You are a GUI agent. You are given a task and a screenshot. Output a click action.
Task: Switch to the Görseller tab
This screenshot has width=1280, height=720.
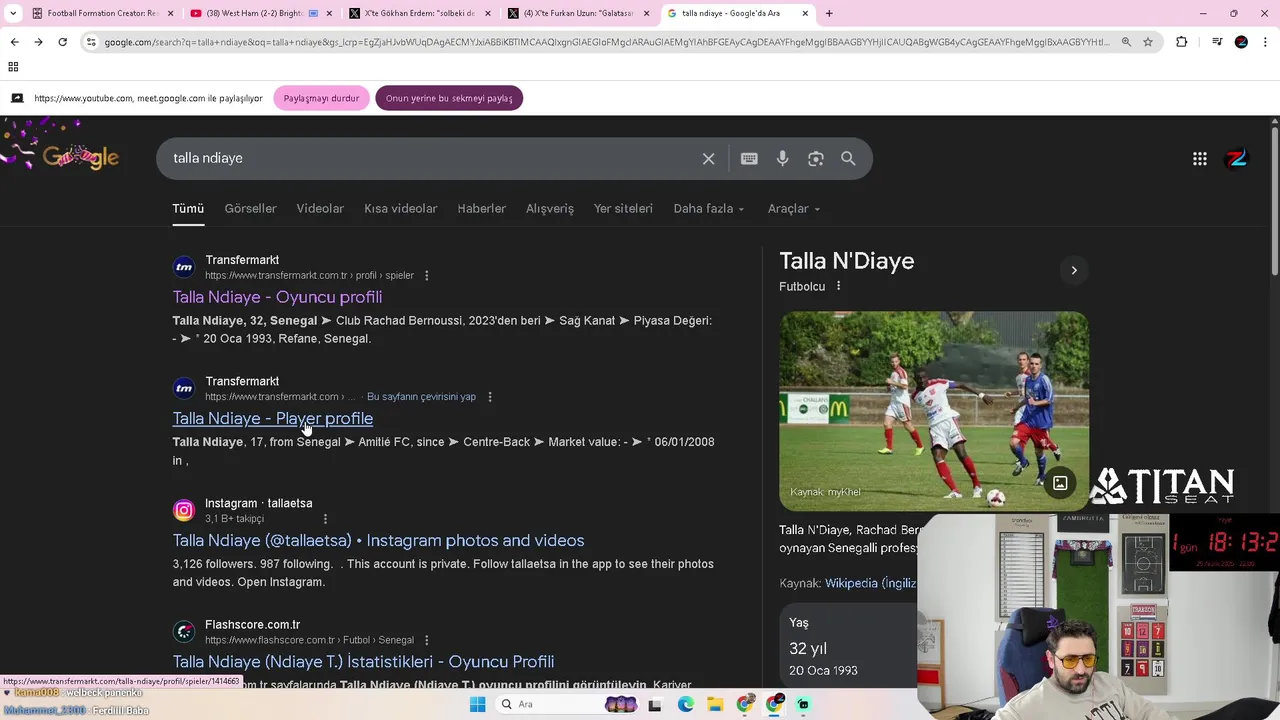pyautogui.click(x=250, y=208)
